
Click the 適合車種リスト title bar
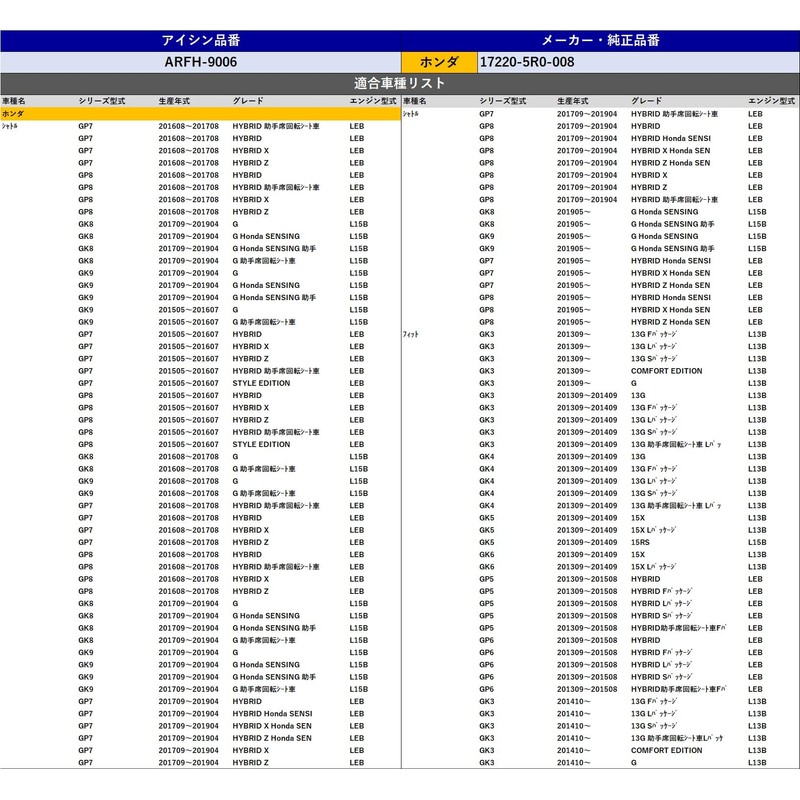[400, 83]
